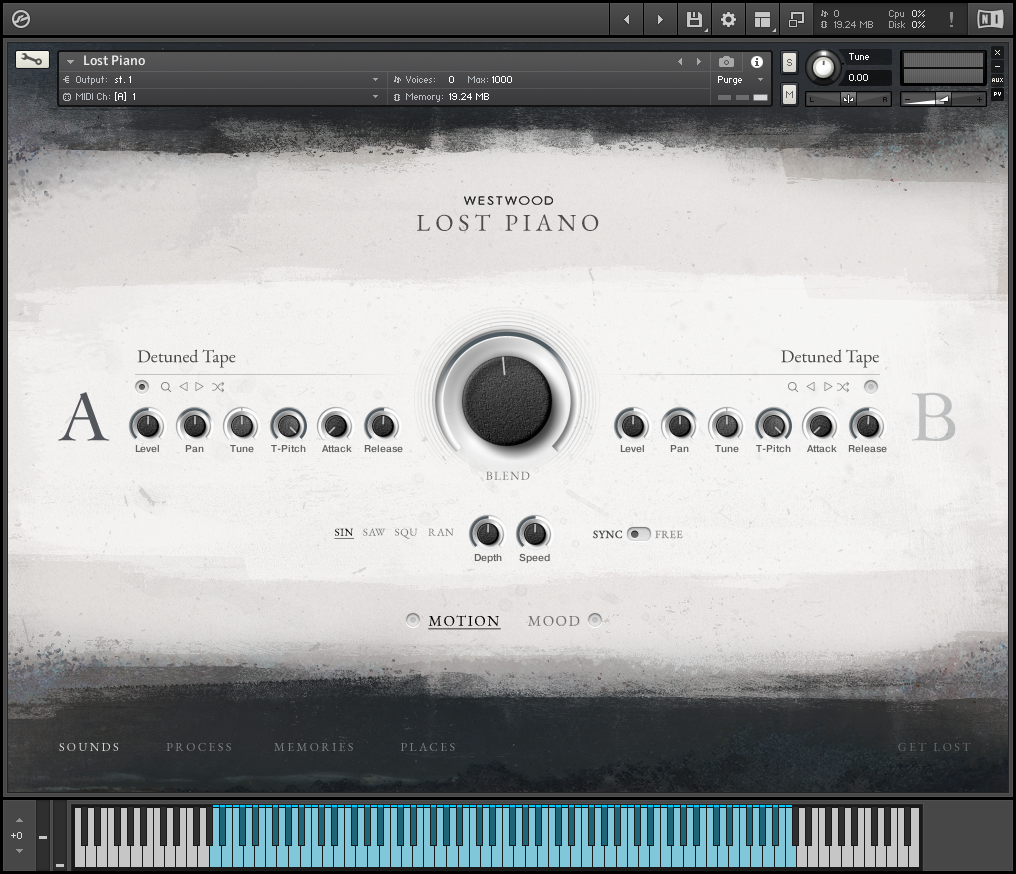
Task: Randomize layer A sound with shuffle
Action: [x=218, y=387]
